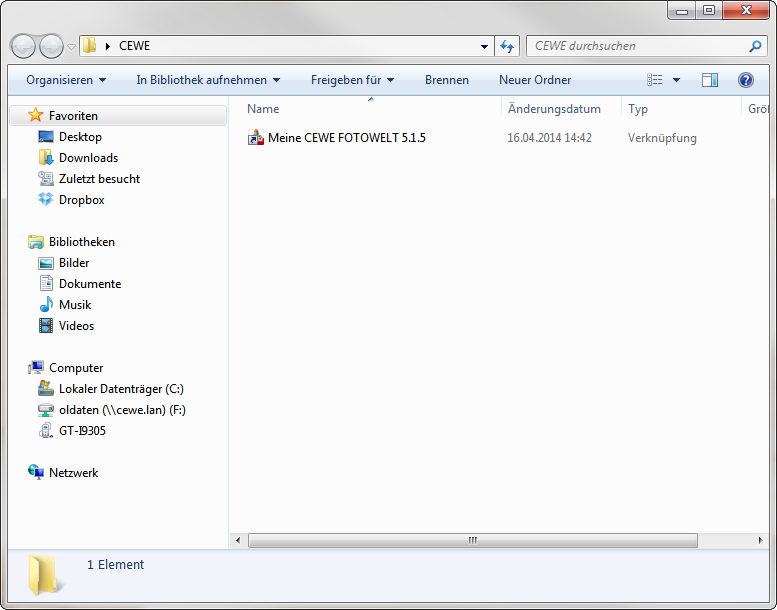This screenshot has width=777, height=610.
Task: Select the Zuletzt besucht label
Action: click(x=99, y=178)
